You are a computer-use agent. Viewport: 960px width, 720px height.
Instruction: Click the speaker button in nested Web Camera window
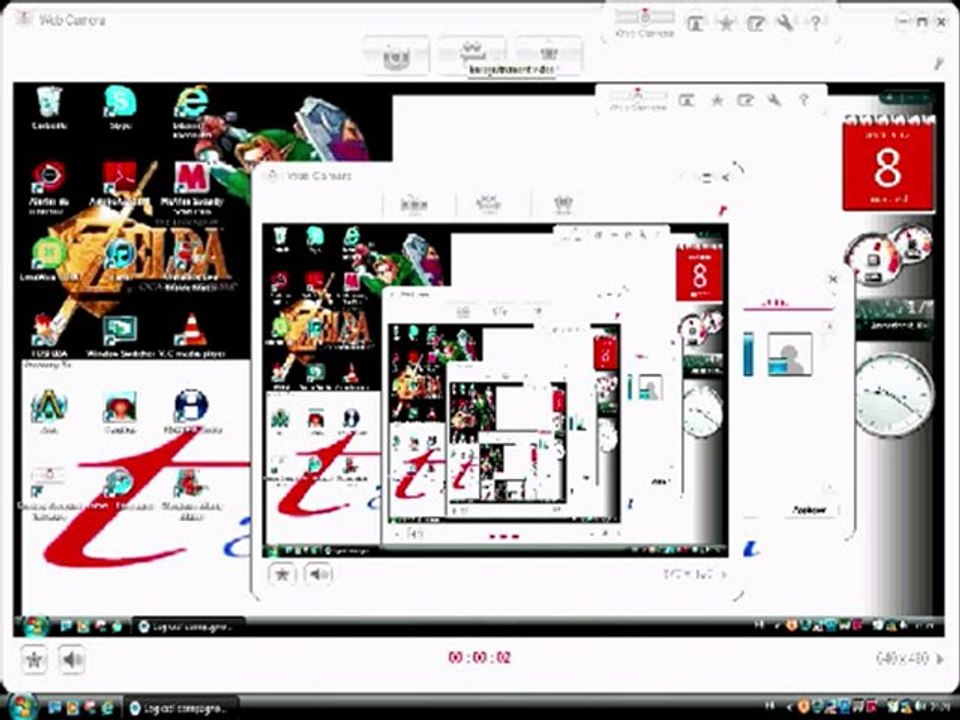coord(318,574)
